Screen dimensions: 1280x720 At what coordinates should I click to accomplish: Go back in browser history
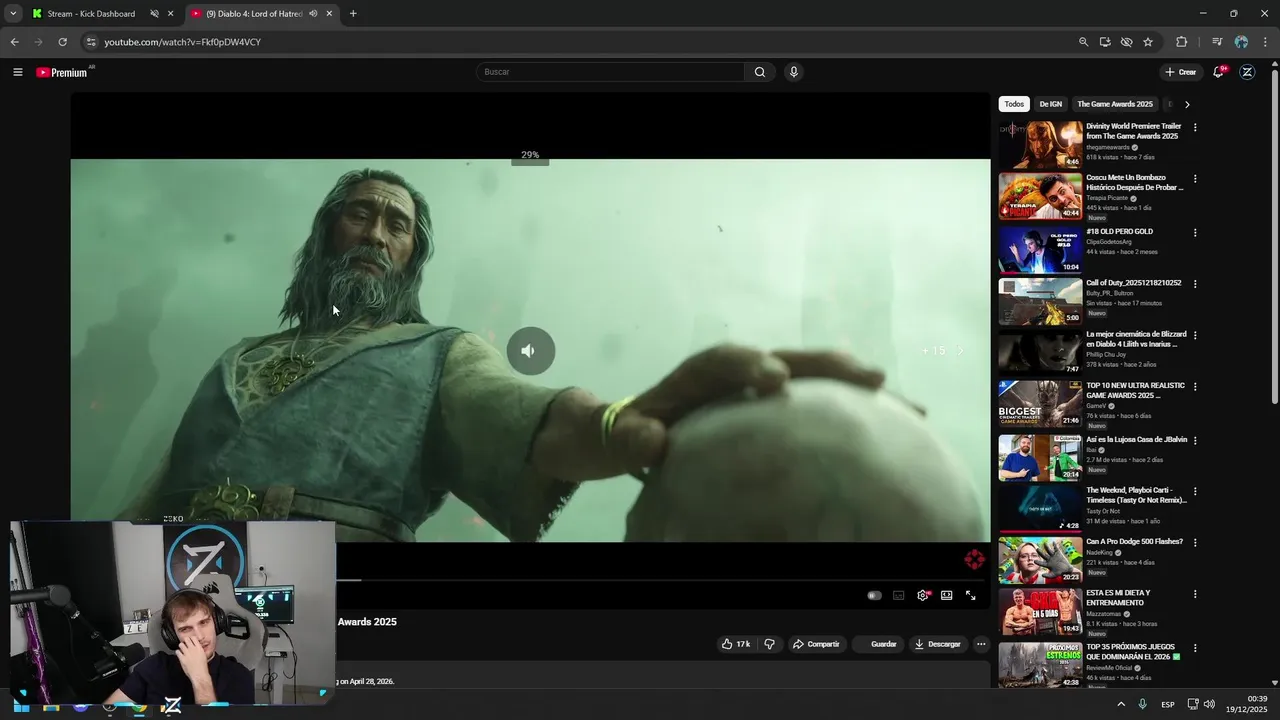(x=14, y=42)
